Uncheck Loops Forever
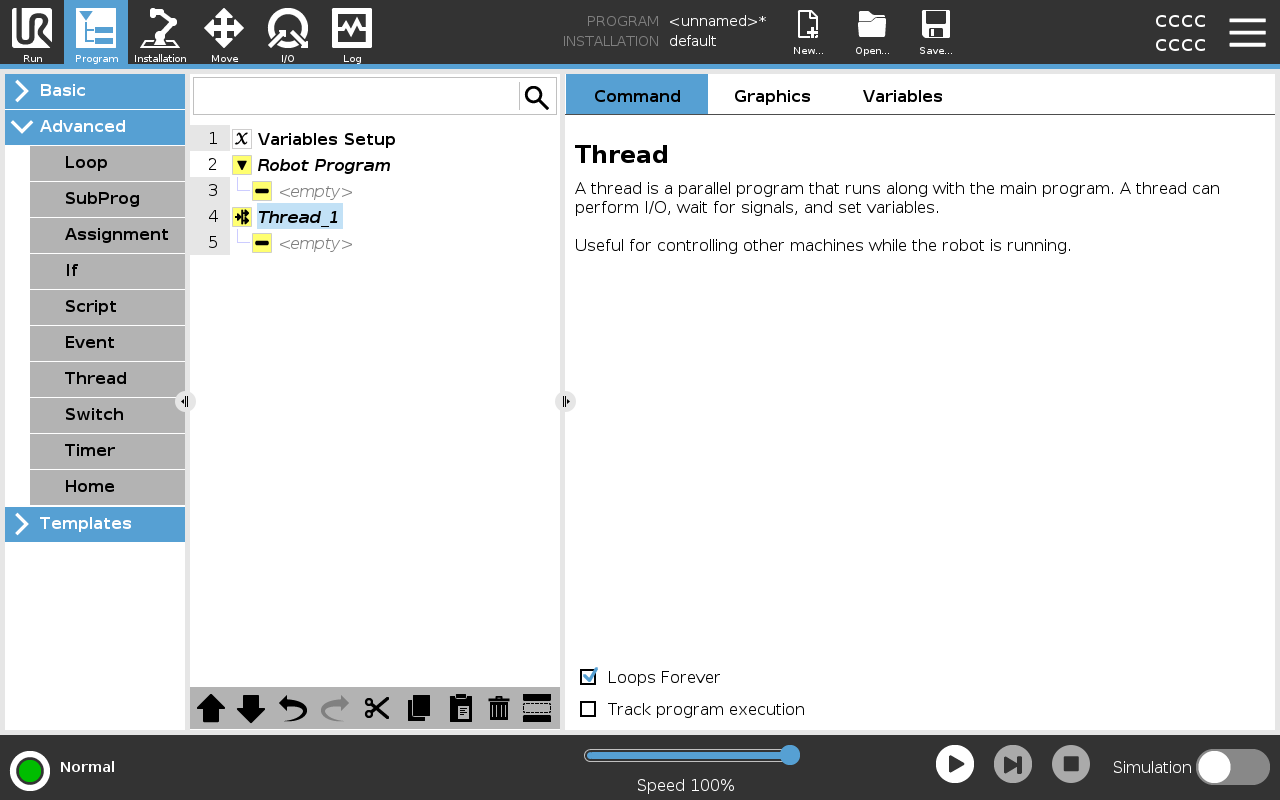 (x=588, y=677)
